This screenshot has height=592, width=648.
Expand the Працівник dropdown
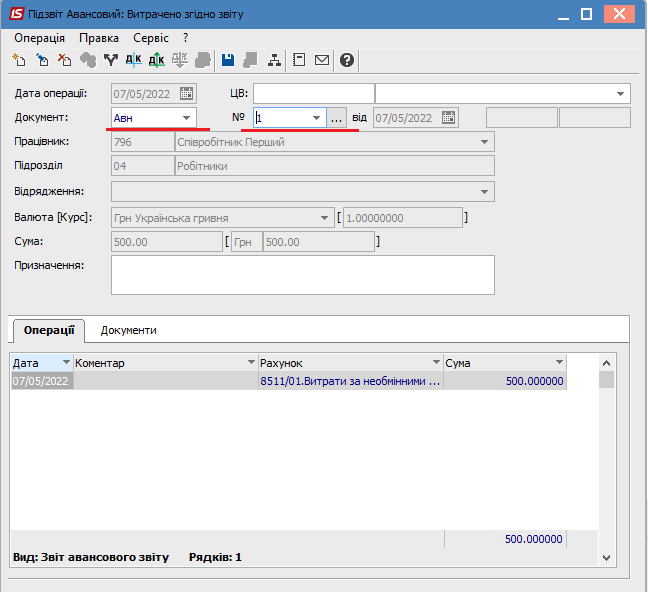pos(484,142)
